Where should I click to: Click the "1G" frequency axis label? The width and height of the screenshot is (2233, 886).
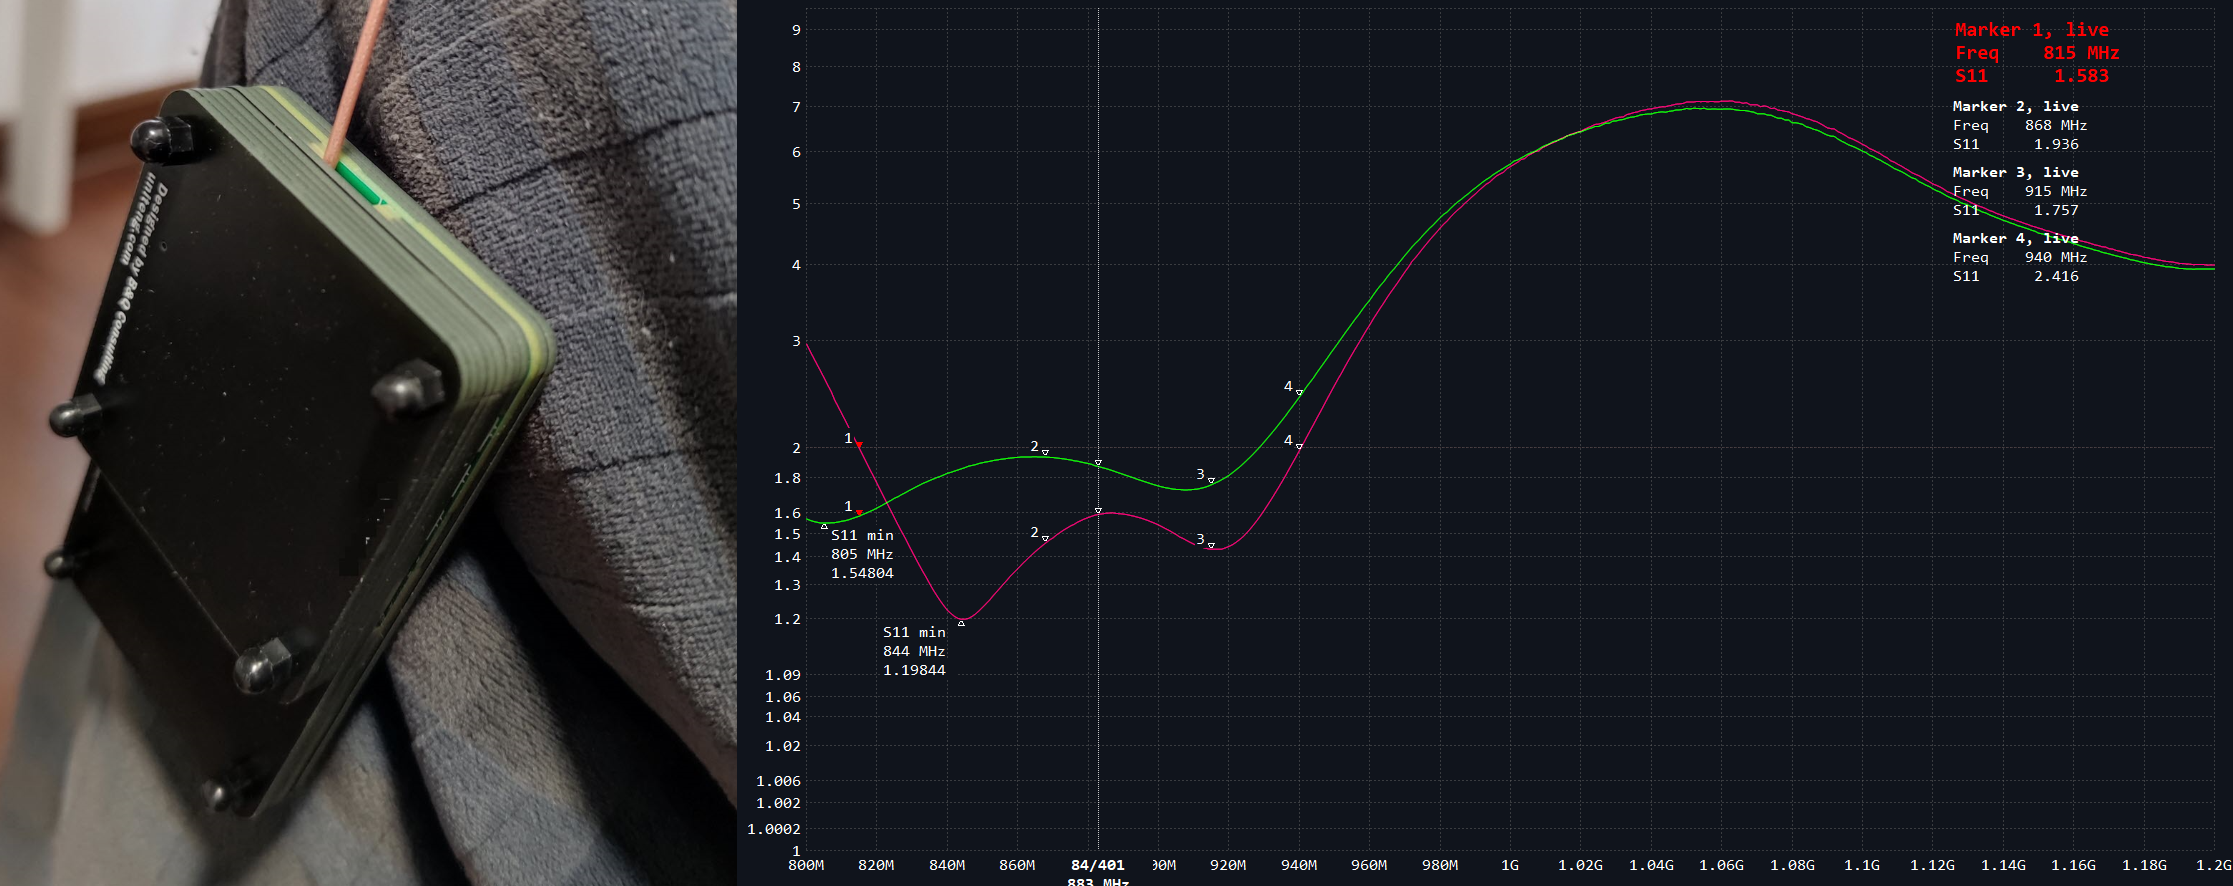pos(1510,865)
